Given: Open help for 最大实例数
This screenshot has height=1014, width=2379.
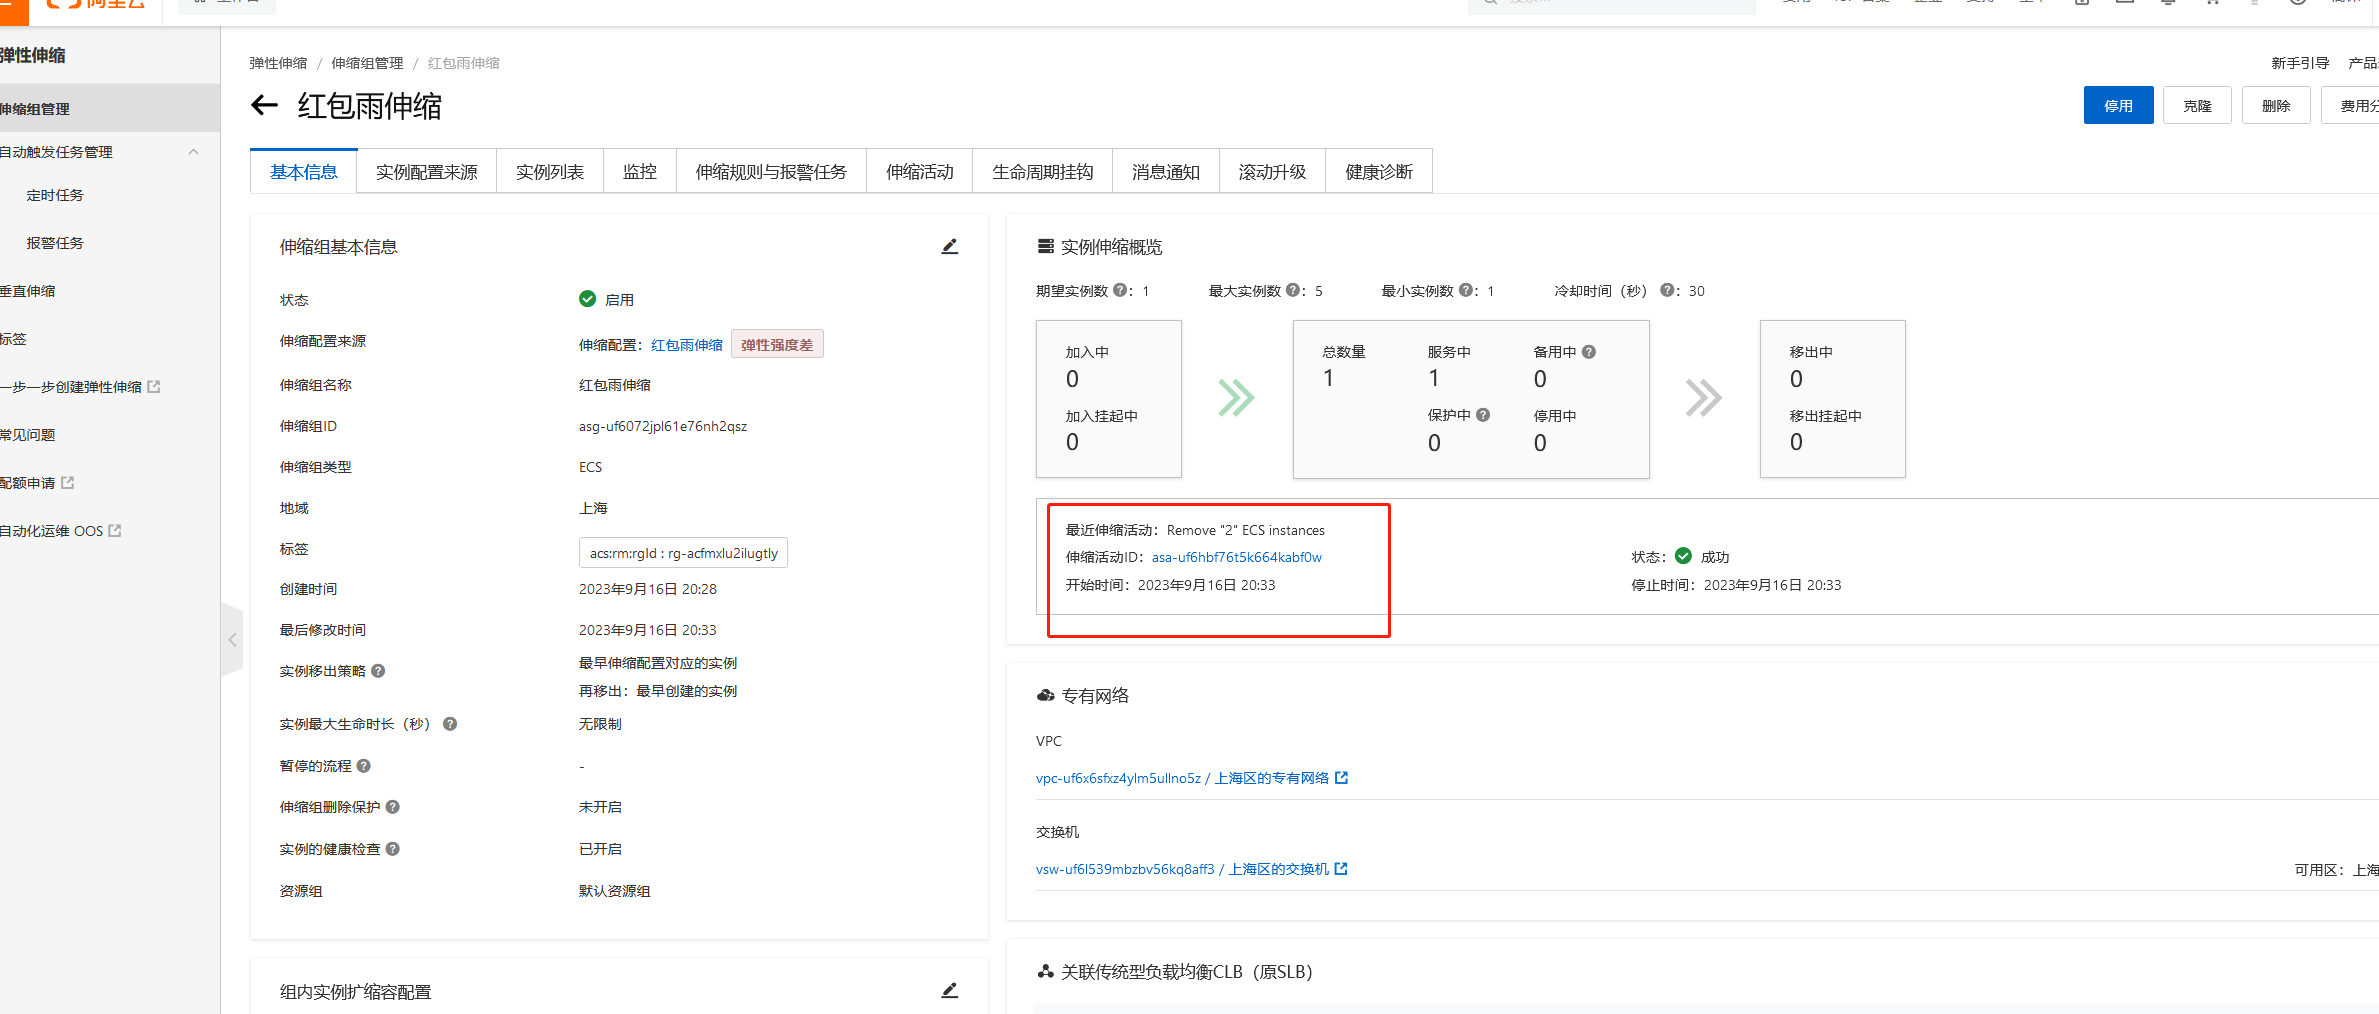Looking at the screenshot, I should pyautogui.click(x=1293, y=290).
